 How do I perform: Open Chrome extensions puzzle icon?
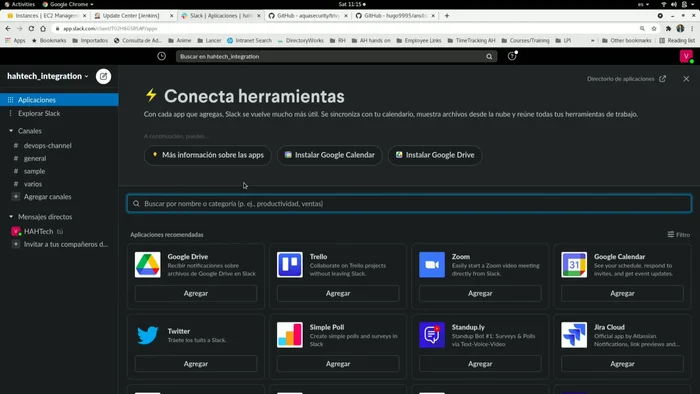(668, 29)
